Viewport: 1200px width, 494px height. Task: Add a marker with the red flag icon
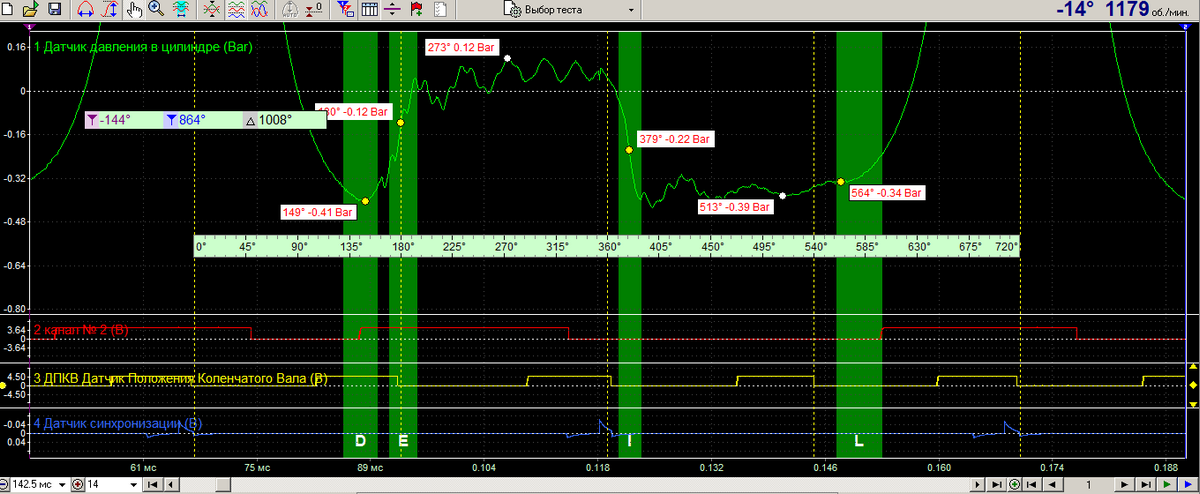[415, 10]
